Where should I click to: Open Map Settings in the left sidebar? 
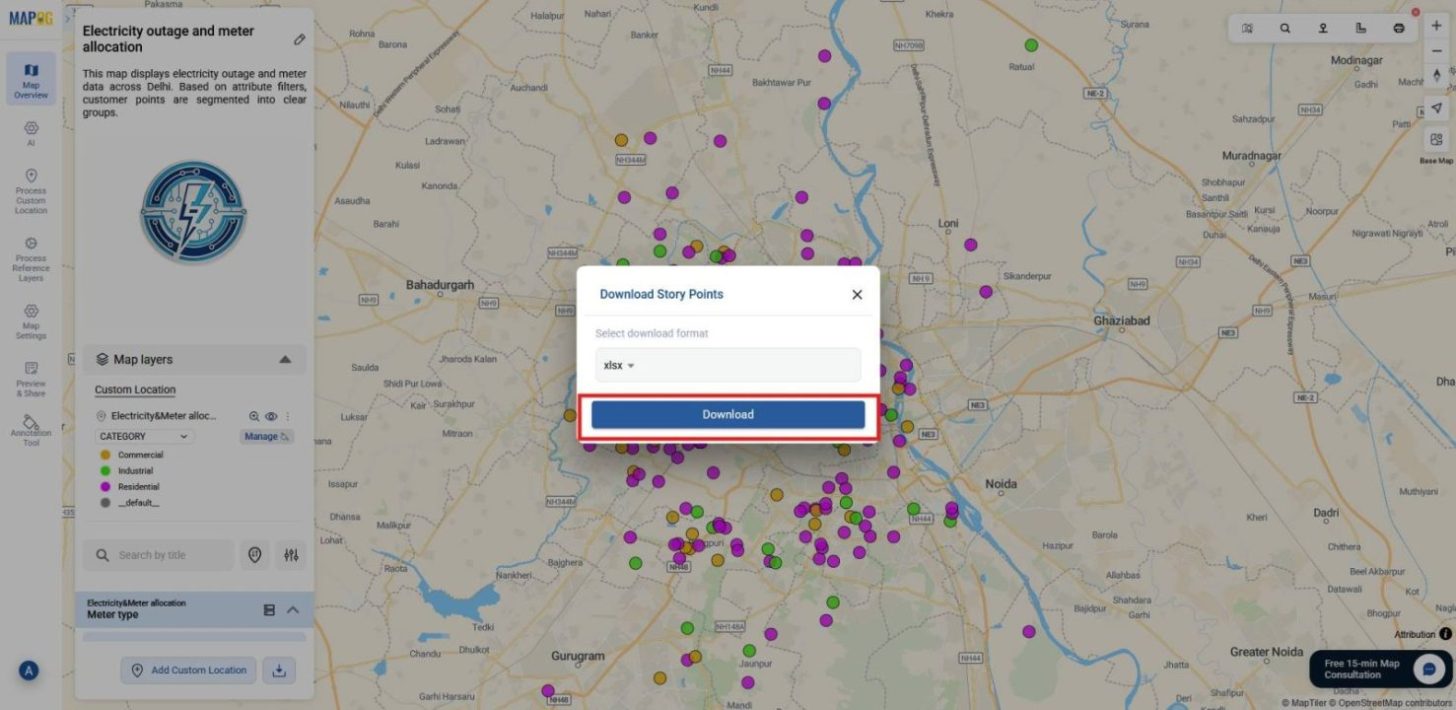(30, 322)
